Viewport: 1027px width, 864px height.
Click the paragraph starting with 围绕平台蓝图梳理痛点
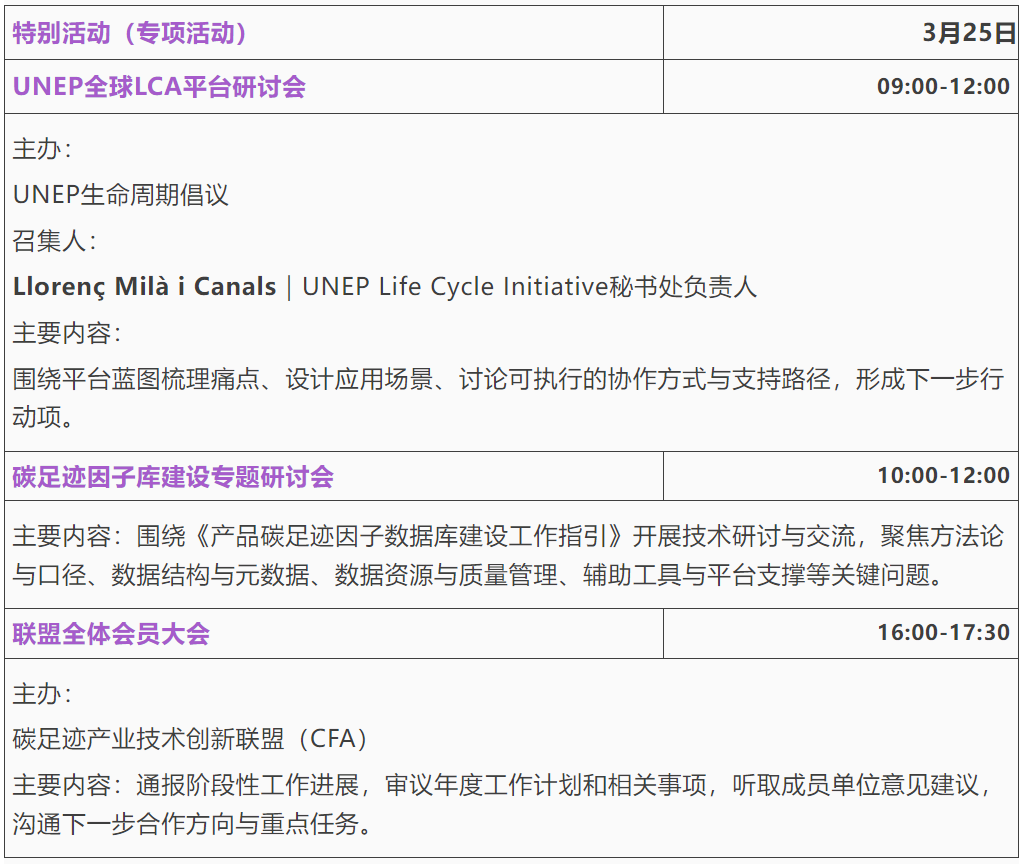tap(508, 380)
